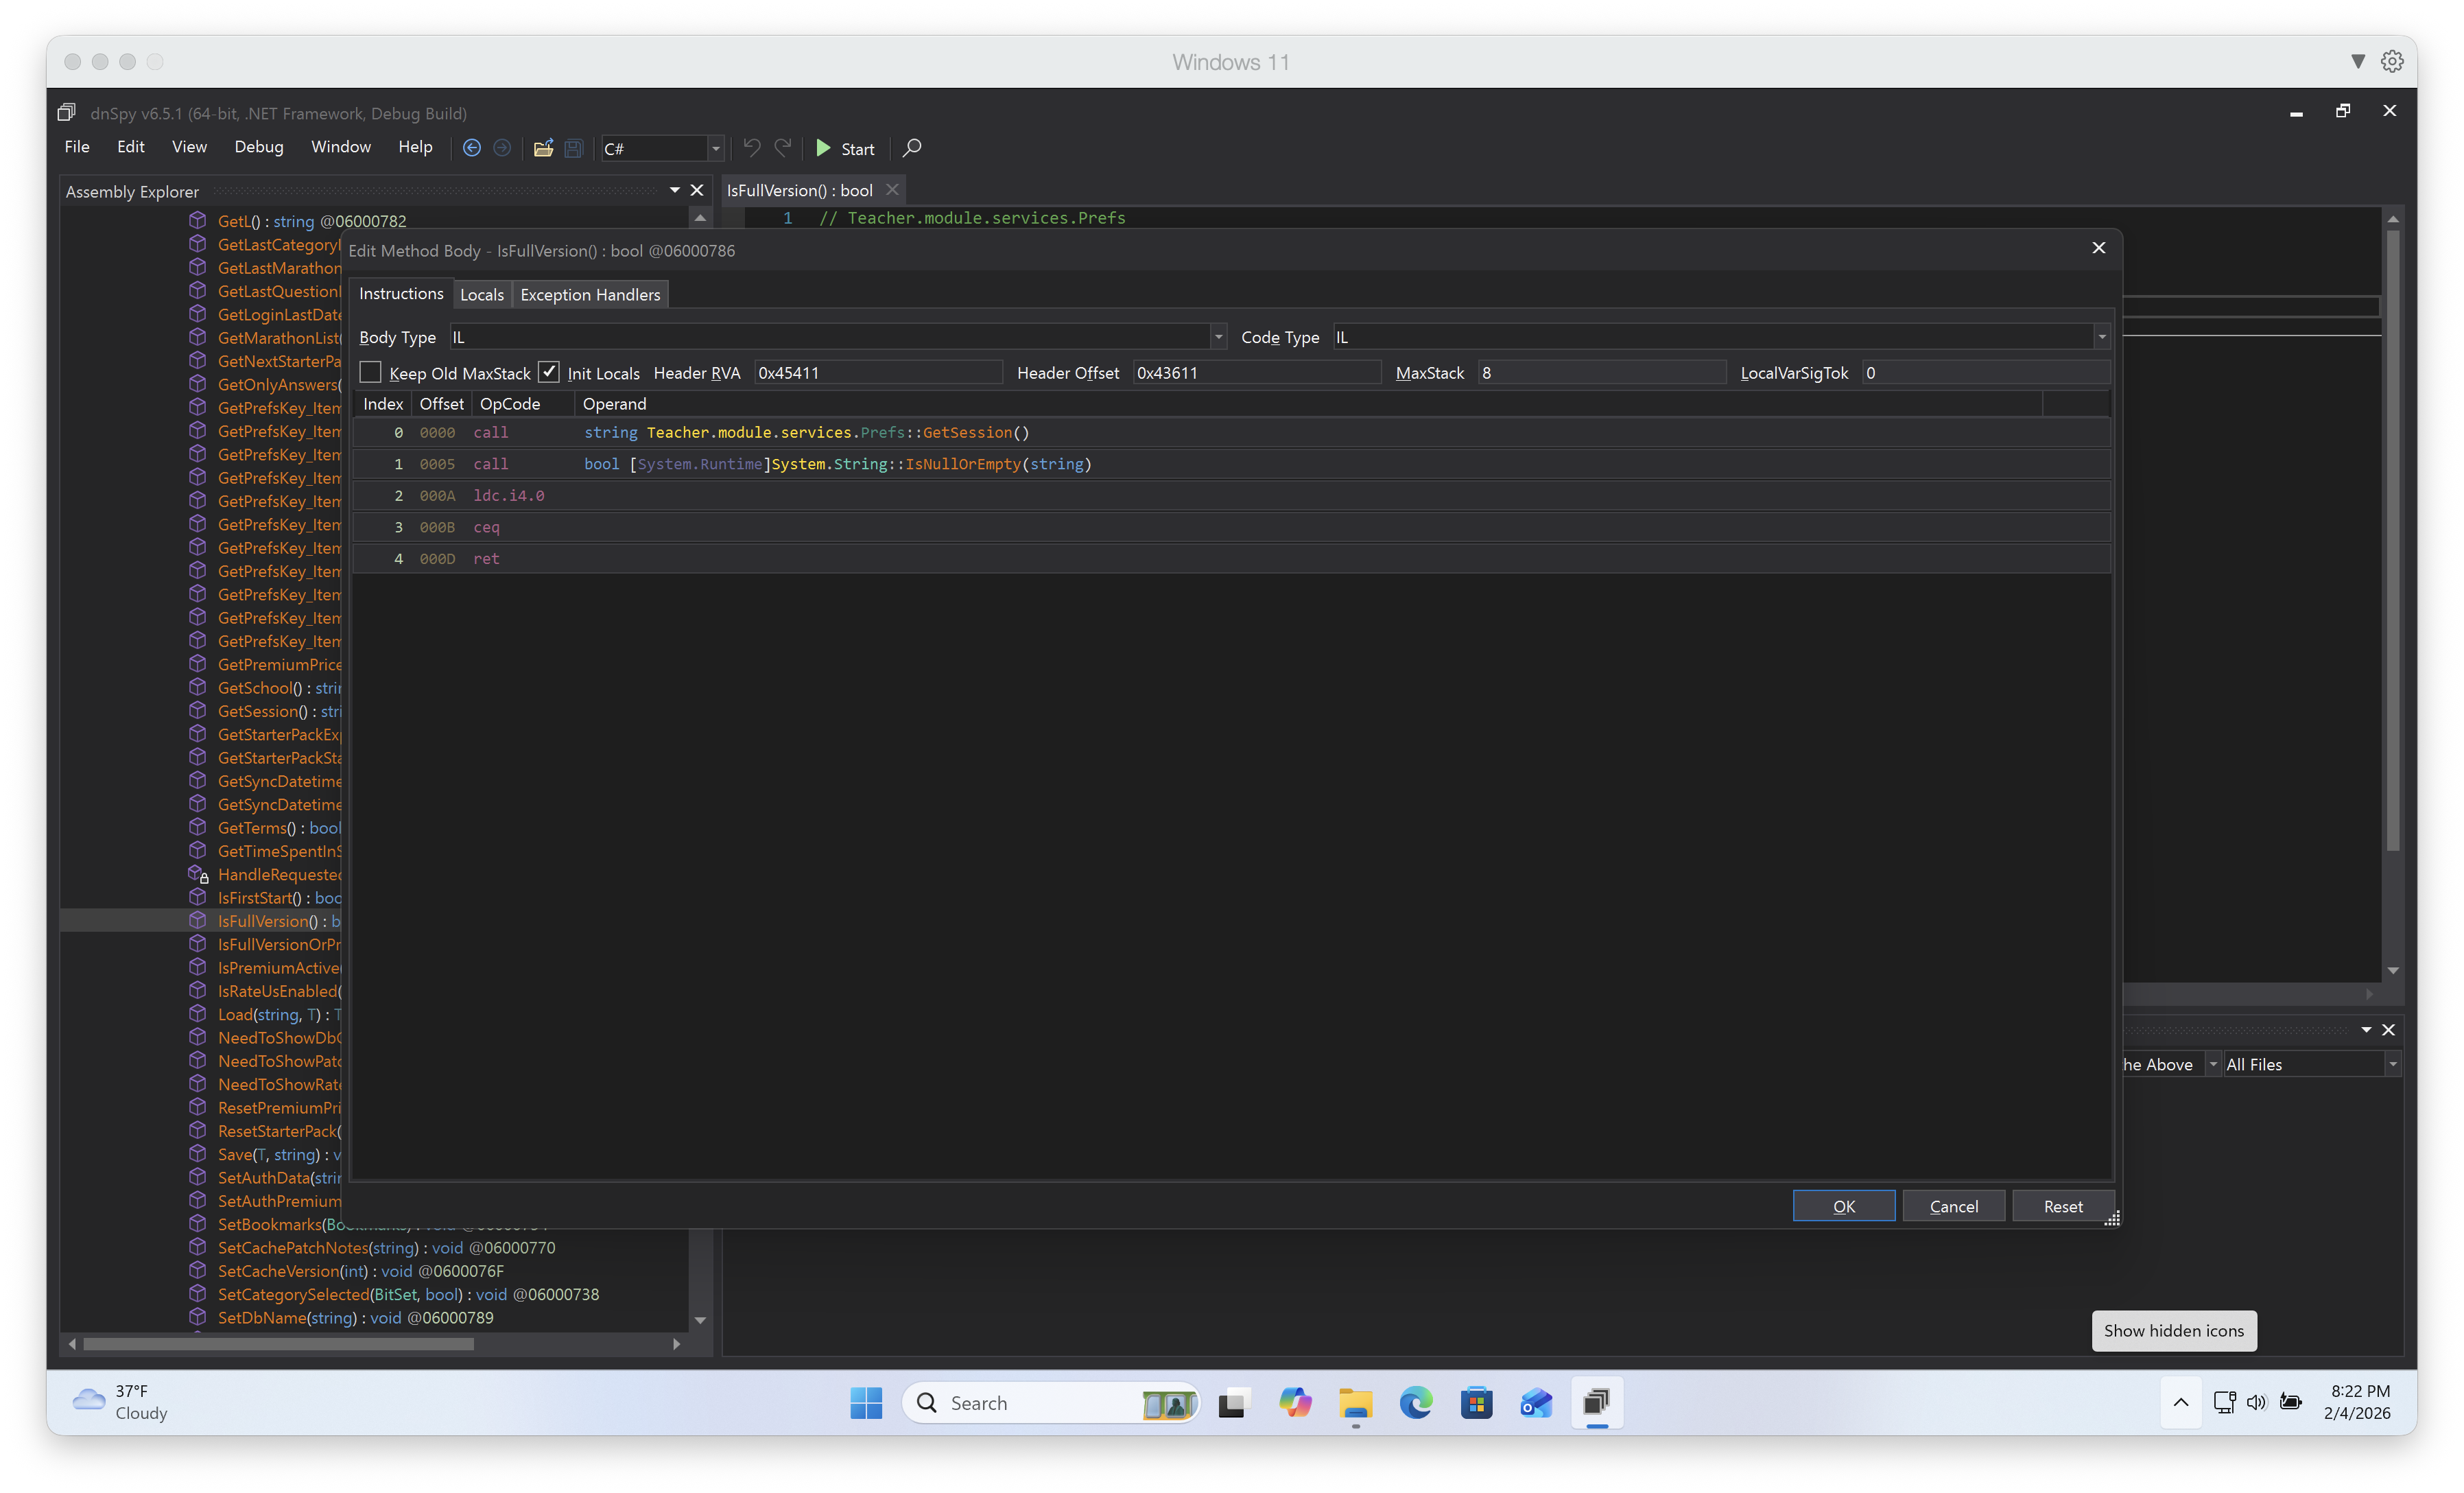Open the C# language selector dropdown
2464x1493 pixels.
(715, 149)
